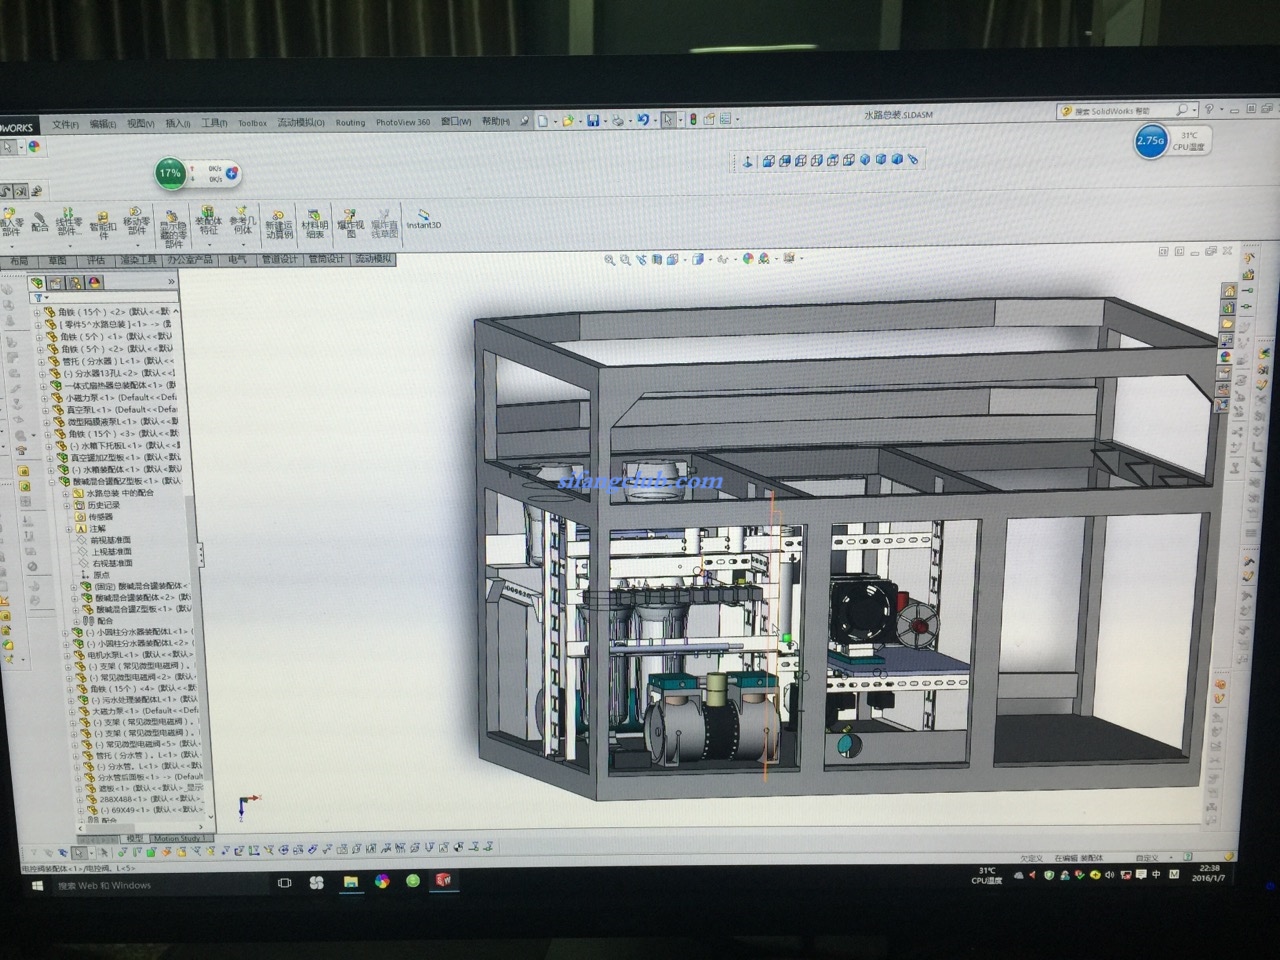The width and height of the screenshot is (1280, 960).
Task: Click the Undo arrow icon
Action: (x=643, y=120)
